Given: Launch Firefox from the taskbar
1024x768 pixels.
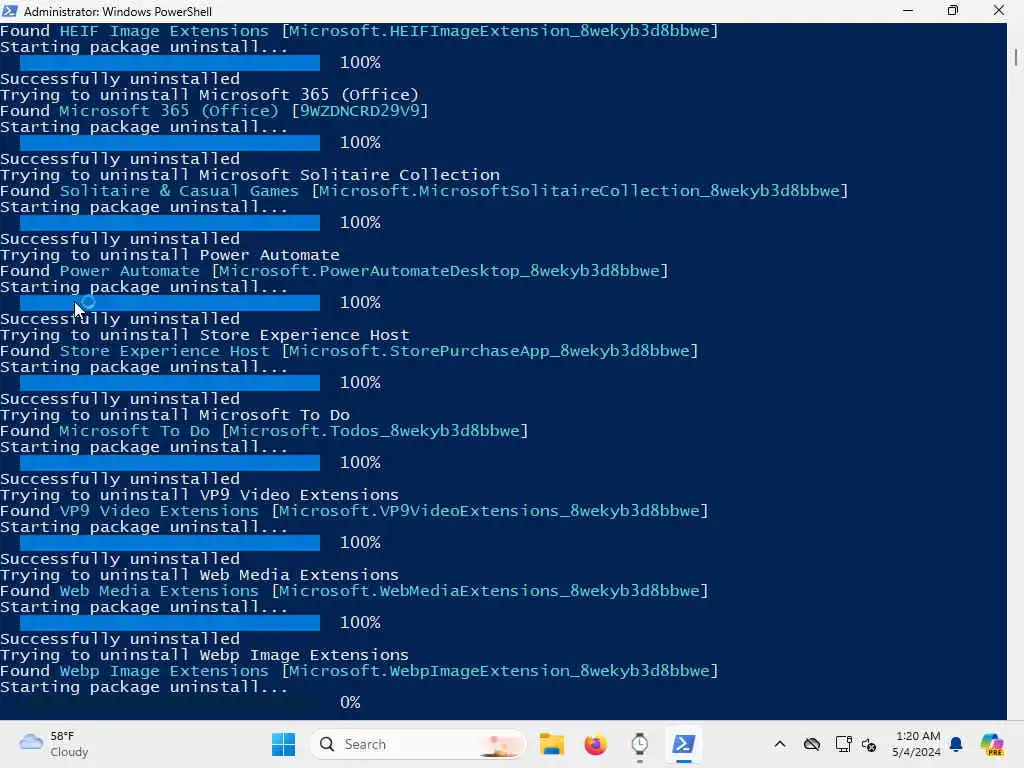Looking at the screenshot, I should (595, 744).
